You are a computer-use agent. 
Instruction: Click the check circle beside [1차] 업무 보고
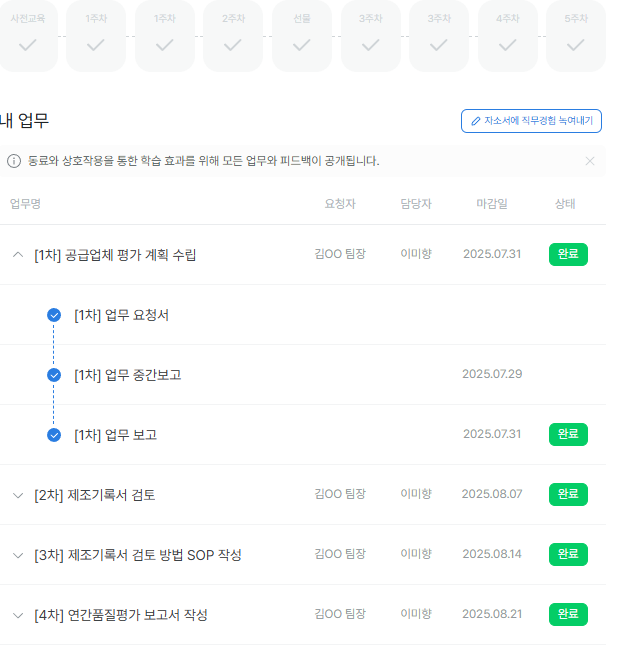[54, 435]
